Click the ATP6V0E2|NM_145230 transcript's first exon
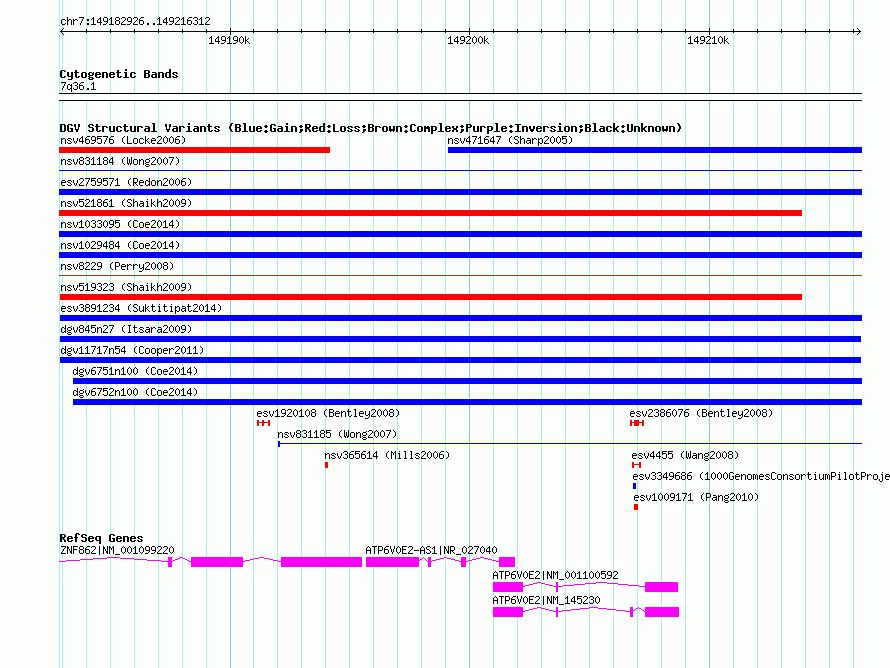 [508, 611]
